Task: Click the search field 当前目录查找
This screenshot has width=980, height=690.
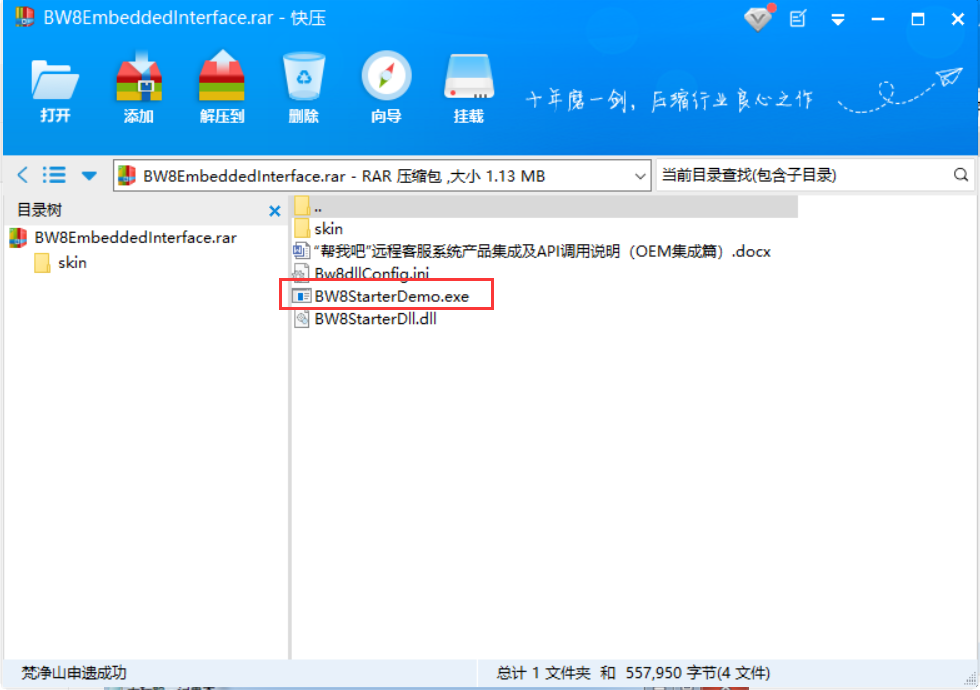Action: [x=804, y=175]
